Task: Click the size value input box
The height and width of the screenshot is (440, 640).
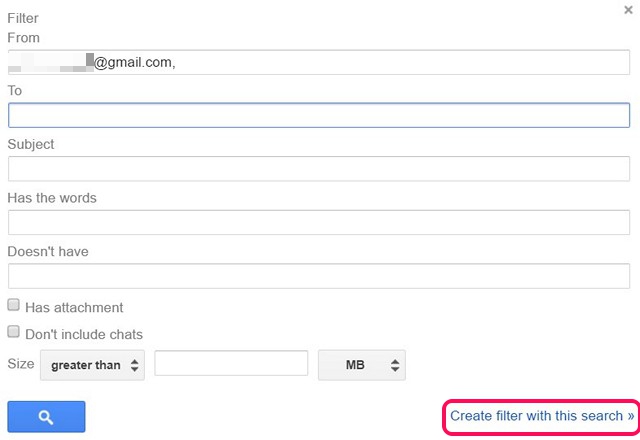Action: [231, 363]
